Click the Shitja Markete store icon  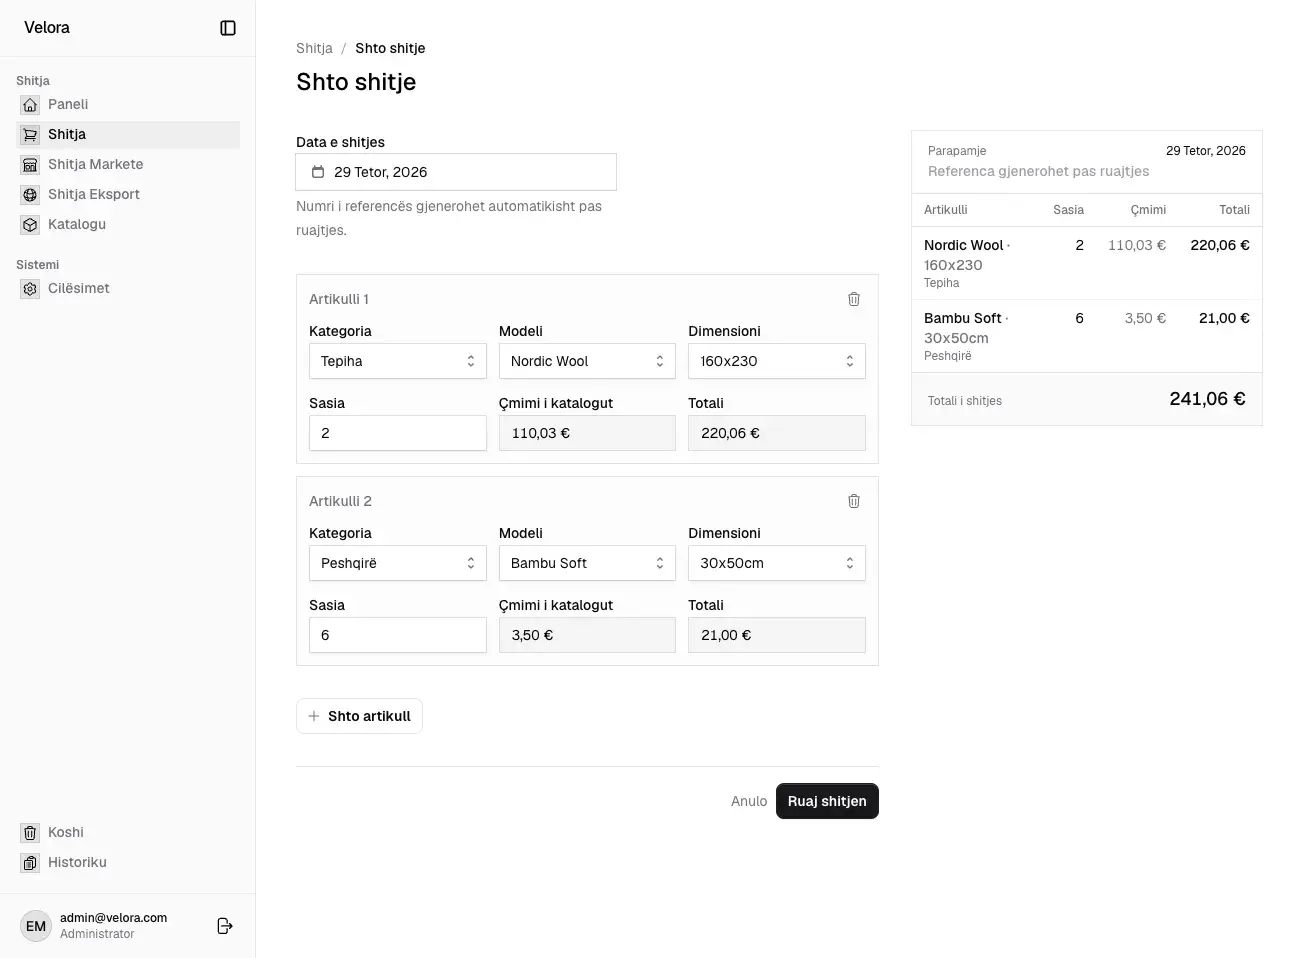(x=30, y=164)
